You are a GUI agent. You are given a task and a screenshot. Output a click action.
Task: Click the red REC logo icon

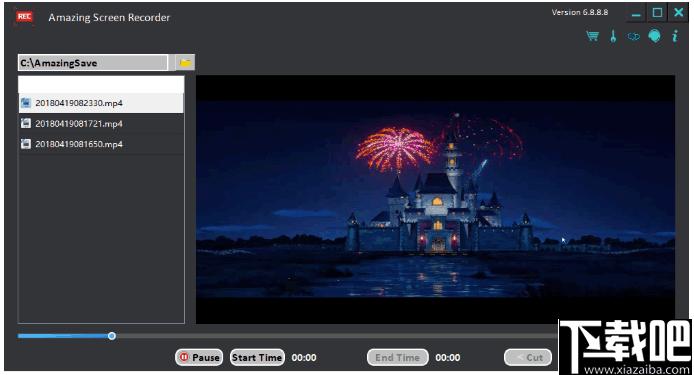[x=24, y=17]
